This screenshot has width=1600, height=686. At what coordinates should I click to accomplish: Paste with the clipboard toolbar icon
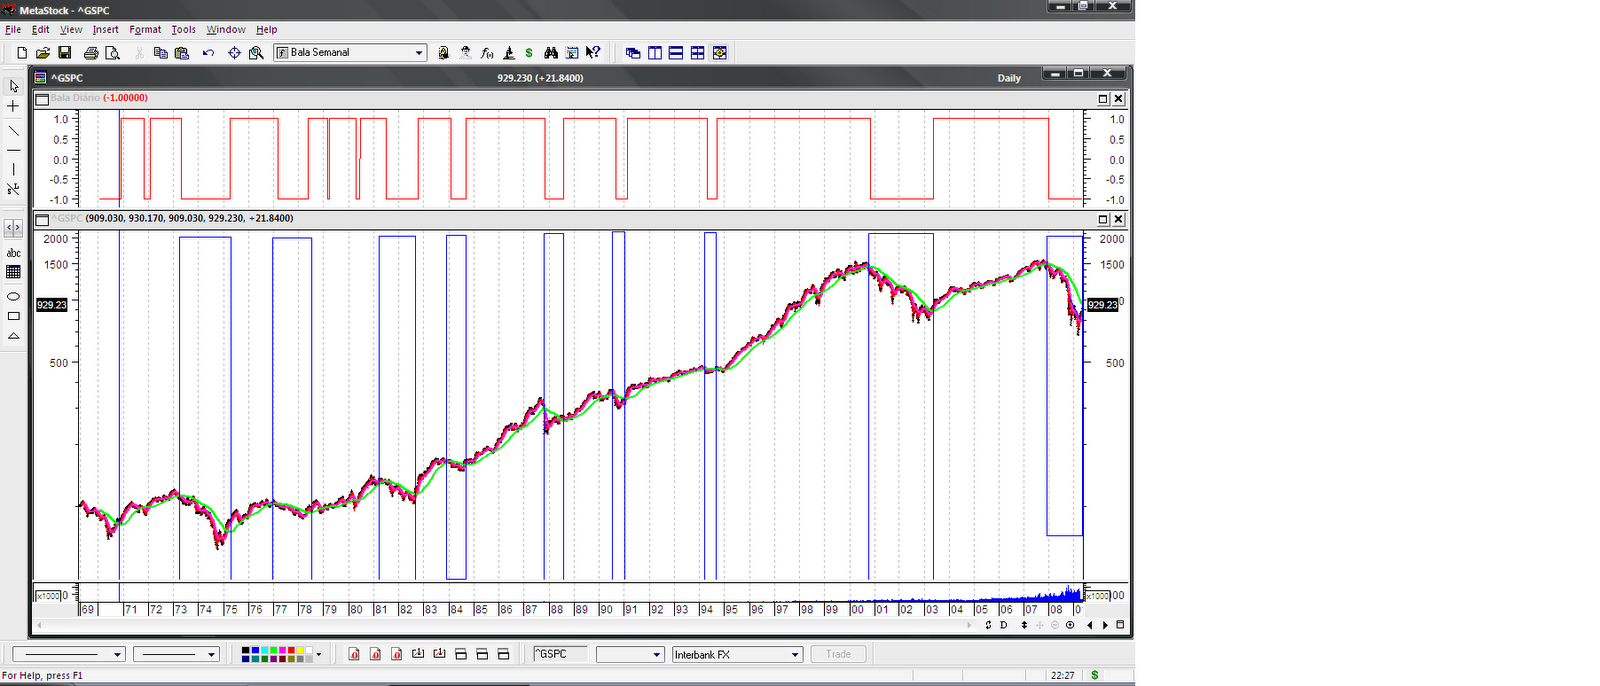[182, 53]
